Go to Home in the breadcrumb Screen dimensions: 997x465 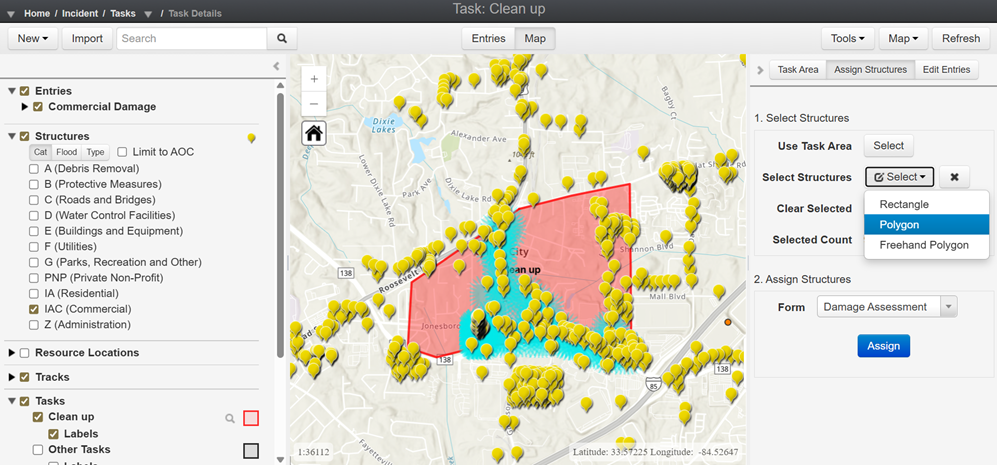coord(37,13)
